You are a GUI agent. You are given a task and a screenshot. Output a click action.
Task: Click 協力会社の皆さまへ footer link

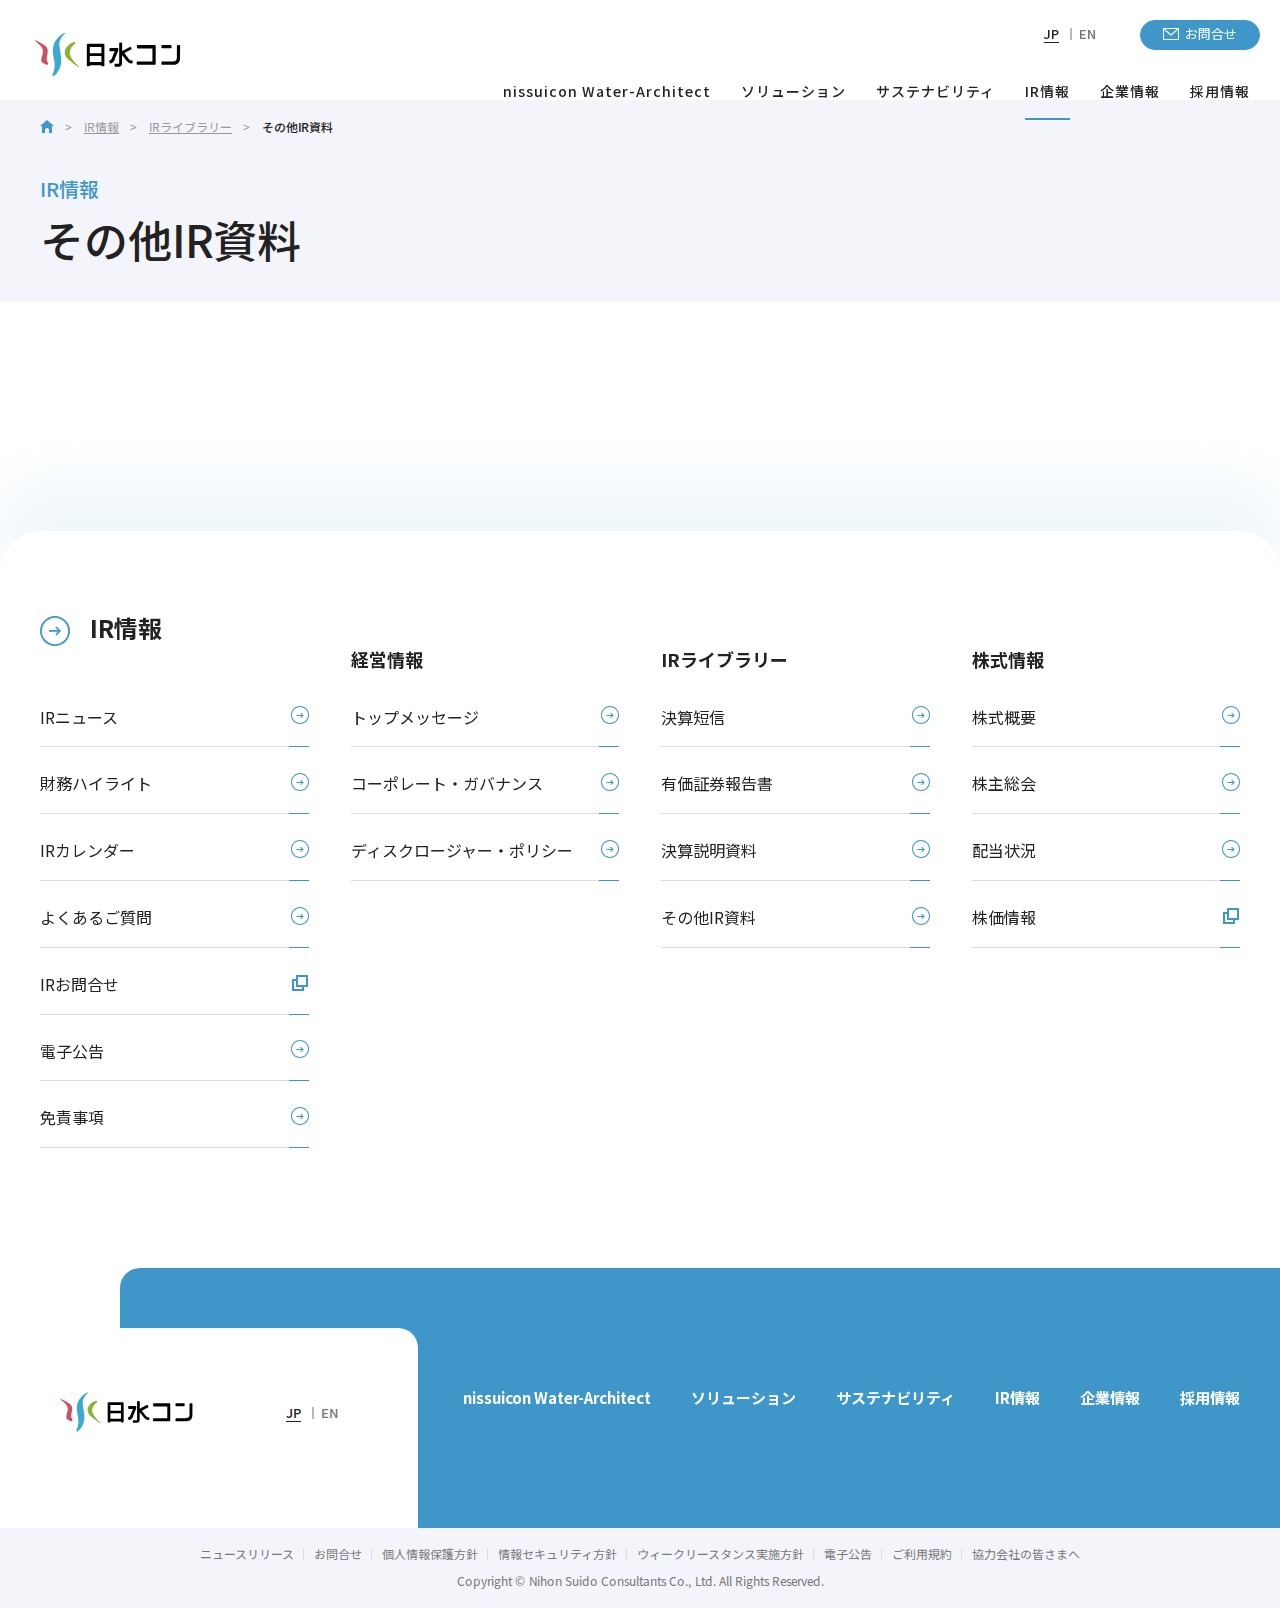pos(1026,1555)
